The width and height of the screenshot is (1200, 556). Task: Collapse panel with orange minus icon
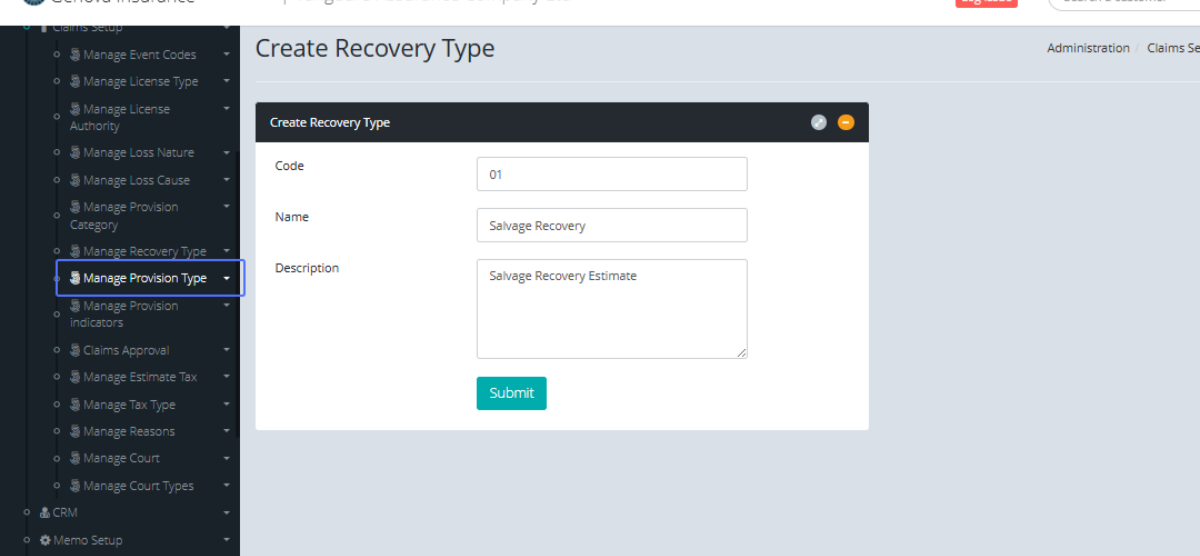[x=846, y=123]
